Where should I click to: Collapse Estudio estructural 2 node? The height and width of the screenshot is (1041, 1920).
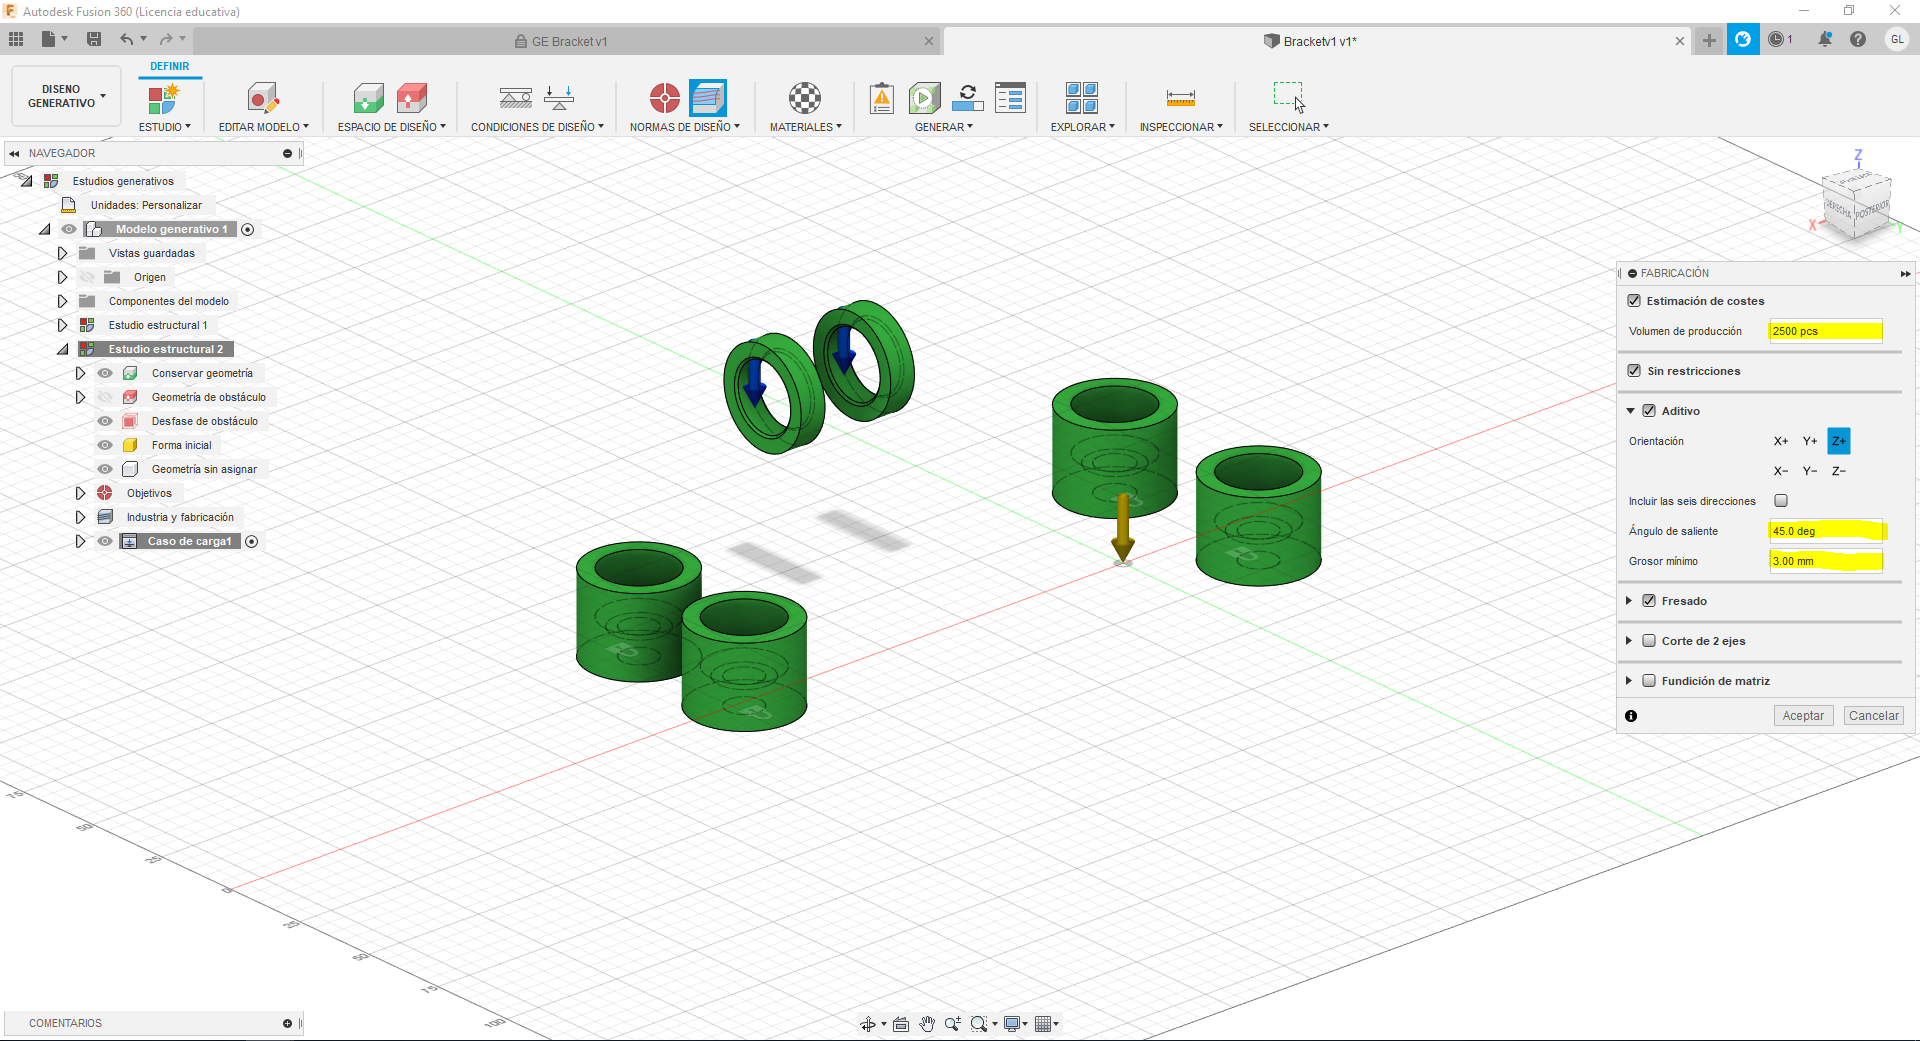point(62,349)
